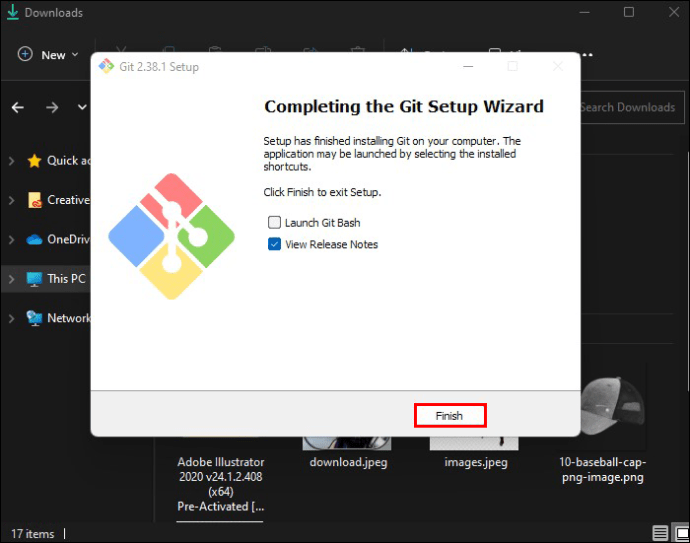Image resolution: width=690 pixels, height=543 pixels.
Task: Switch to details view icon in status bar
Action: coord(660,533)
